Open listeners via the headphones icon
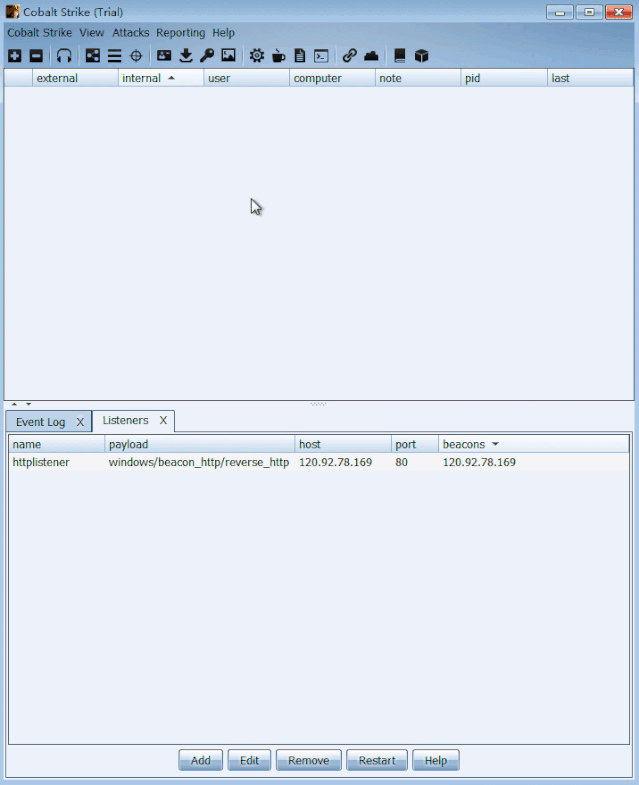 point(64,56)
